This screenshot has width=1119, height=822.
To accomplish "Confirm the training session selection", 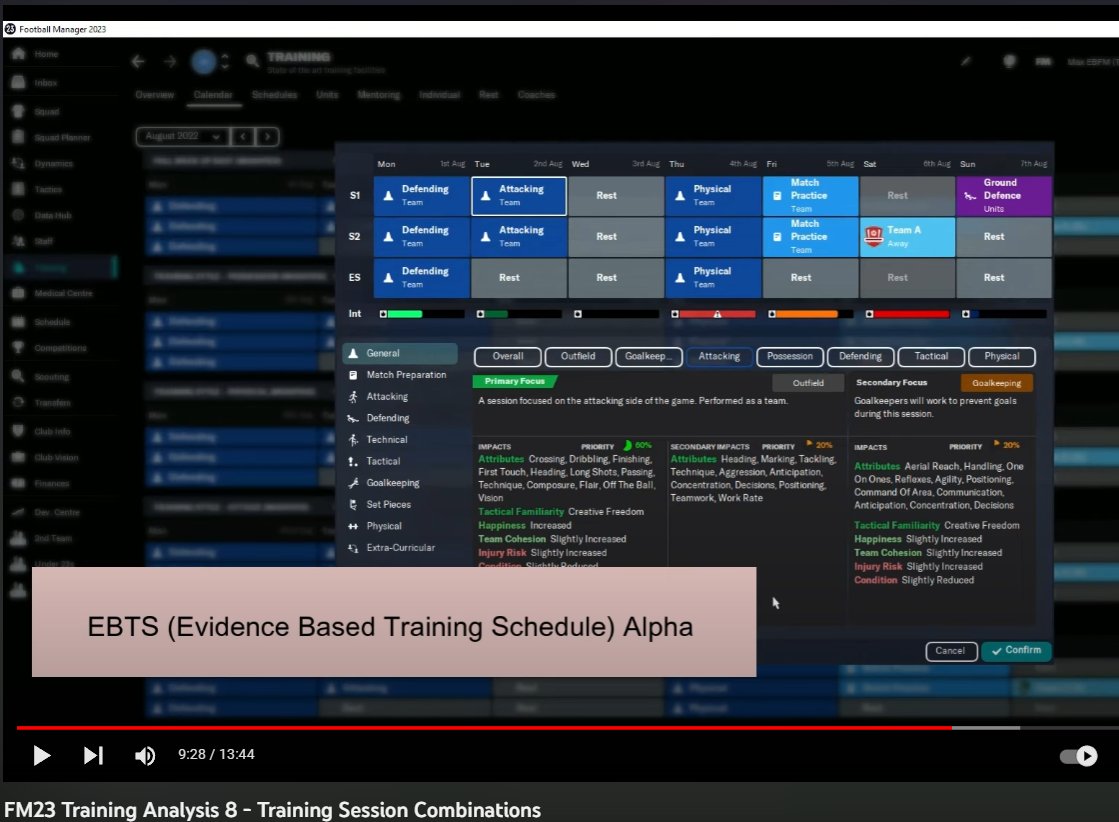I will (x=1016, y=650).
